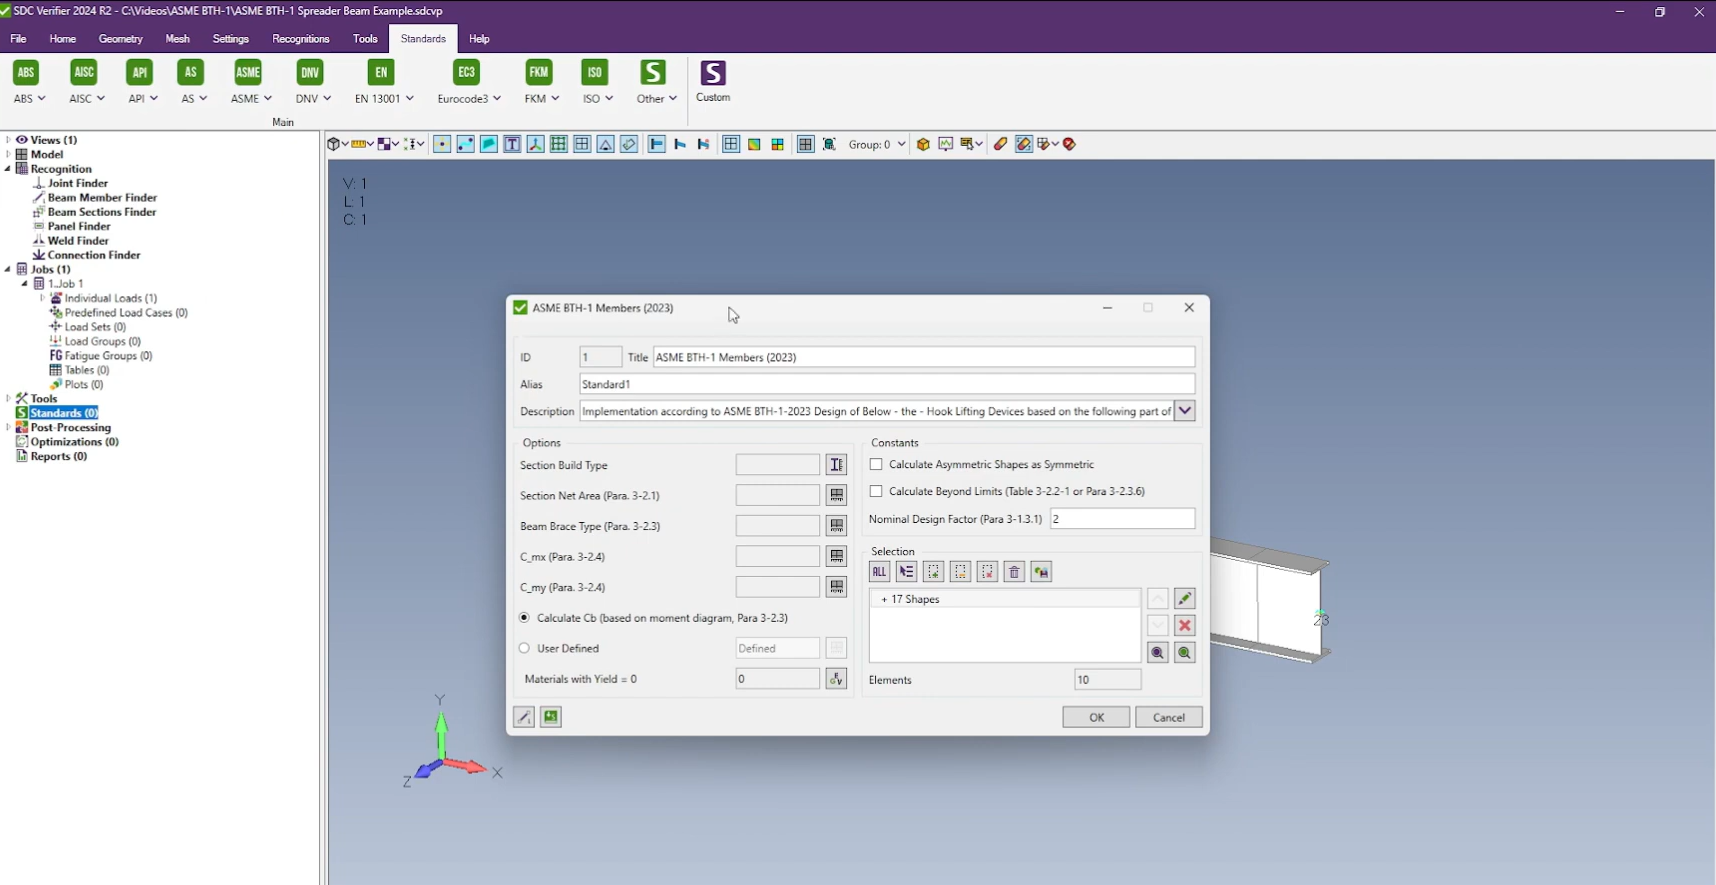Image resolution: width=1716 pixels, height=885 pixels.
Task: Collapse the Recognition tree node
Action: 8,169
